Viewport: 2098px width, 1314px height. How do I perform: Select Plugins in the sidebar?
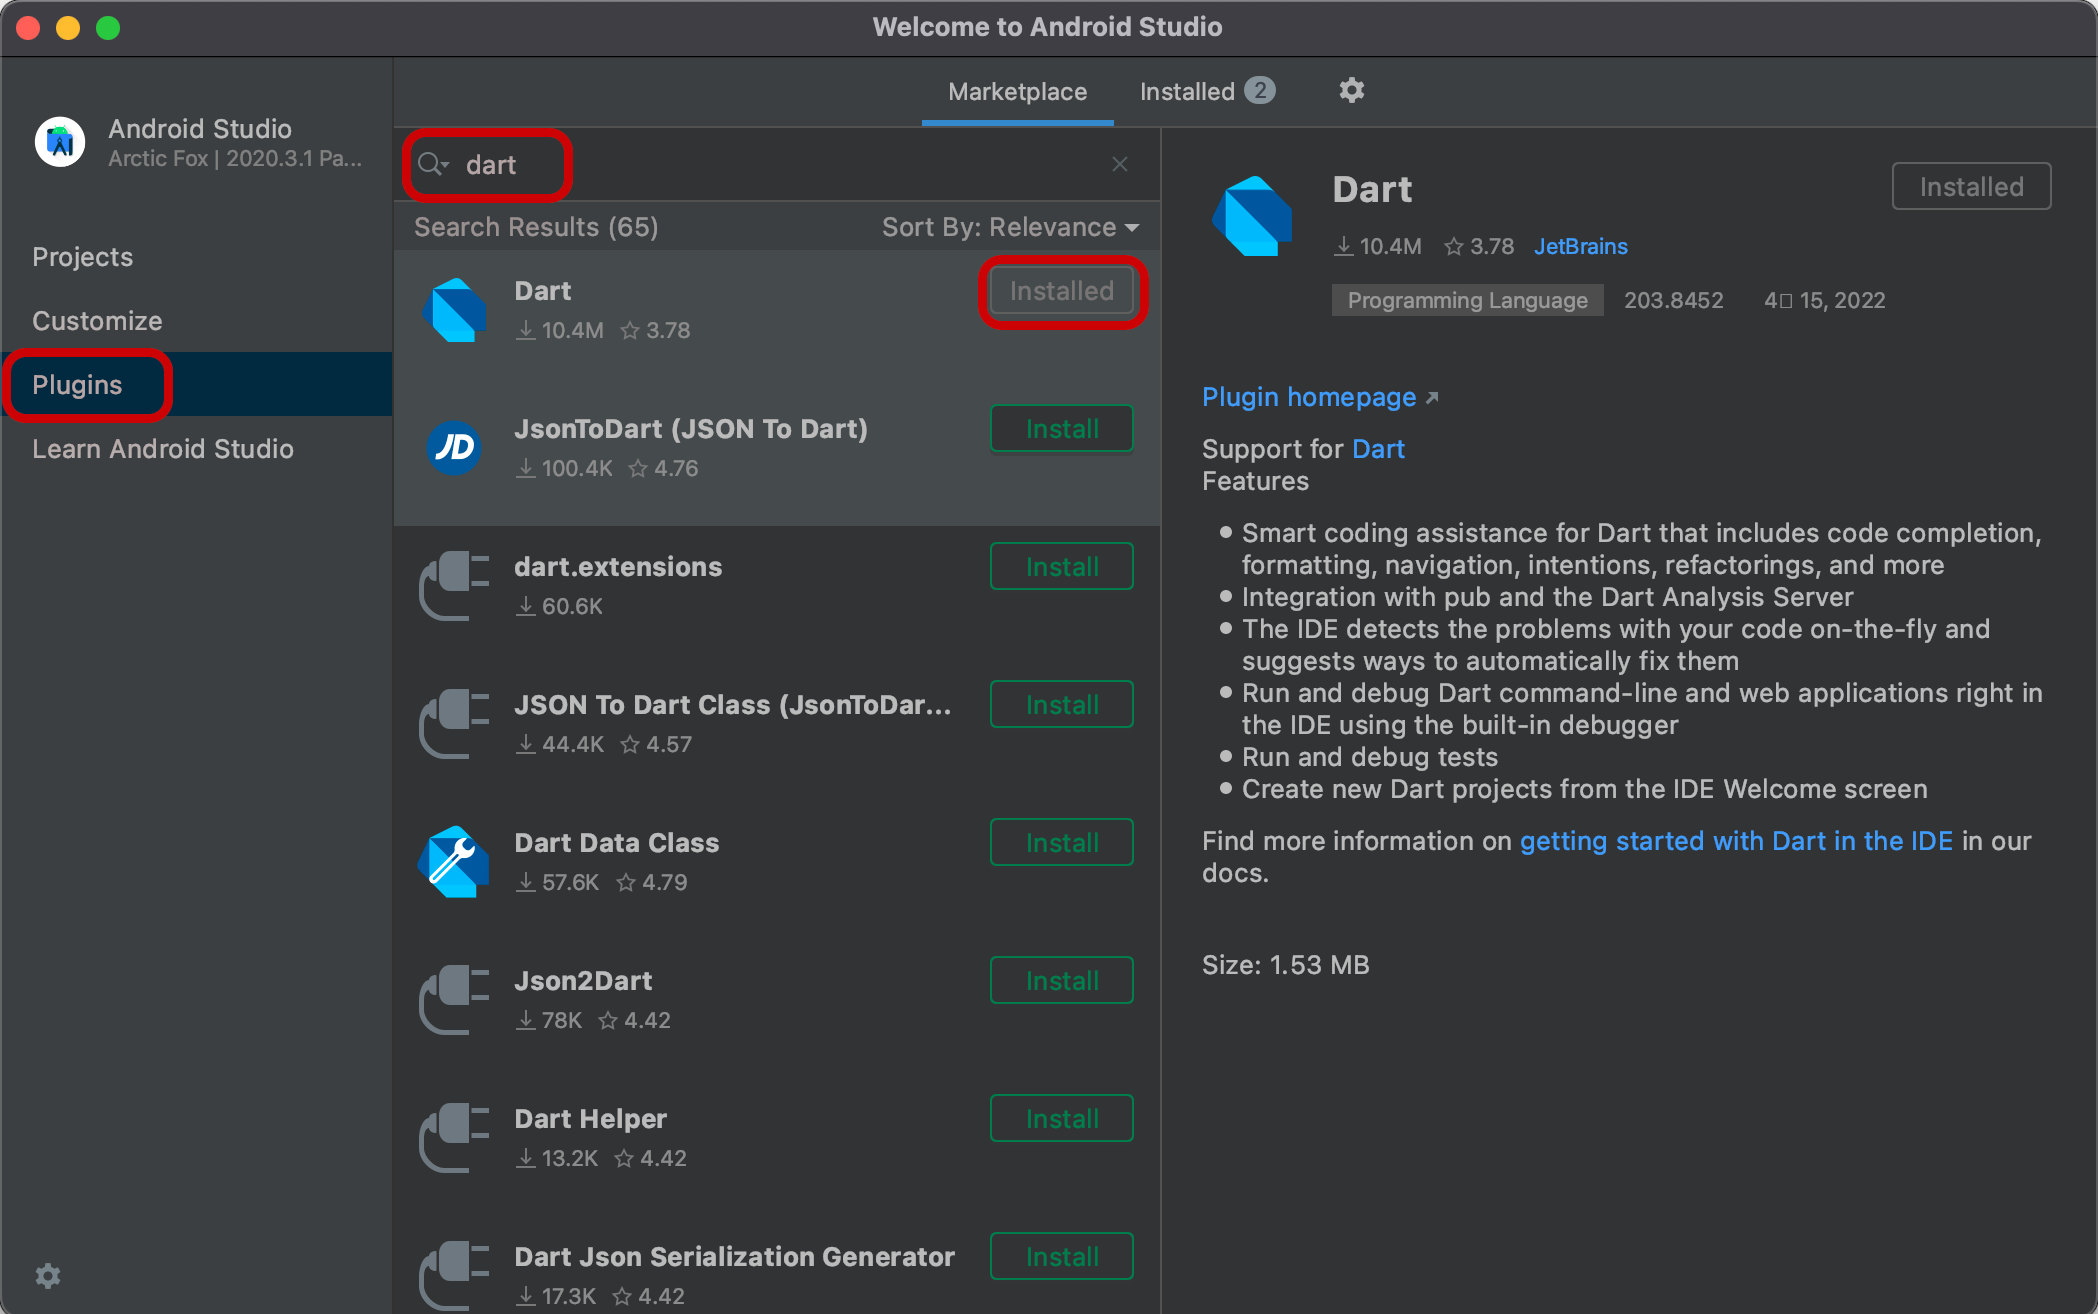(197, 384)
